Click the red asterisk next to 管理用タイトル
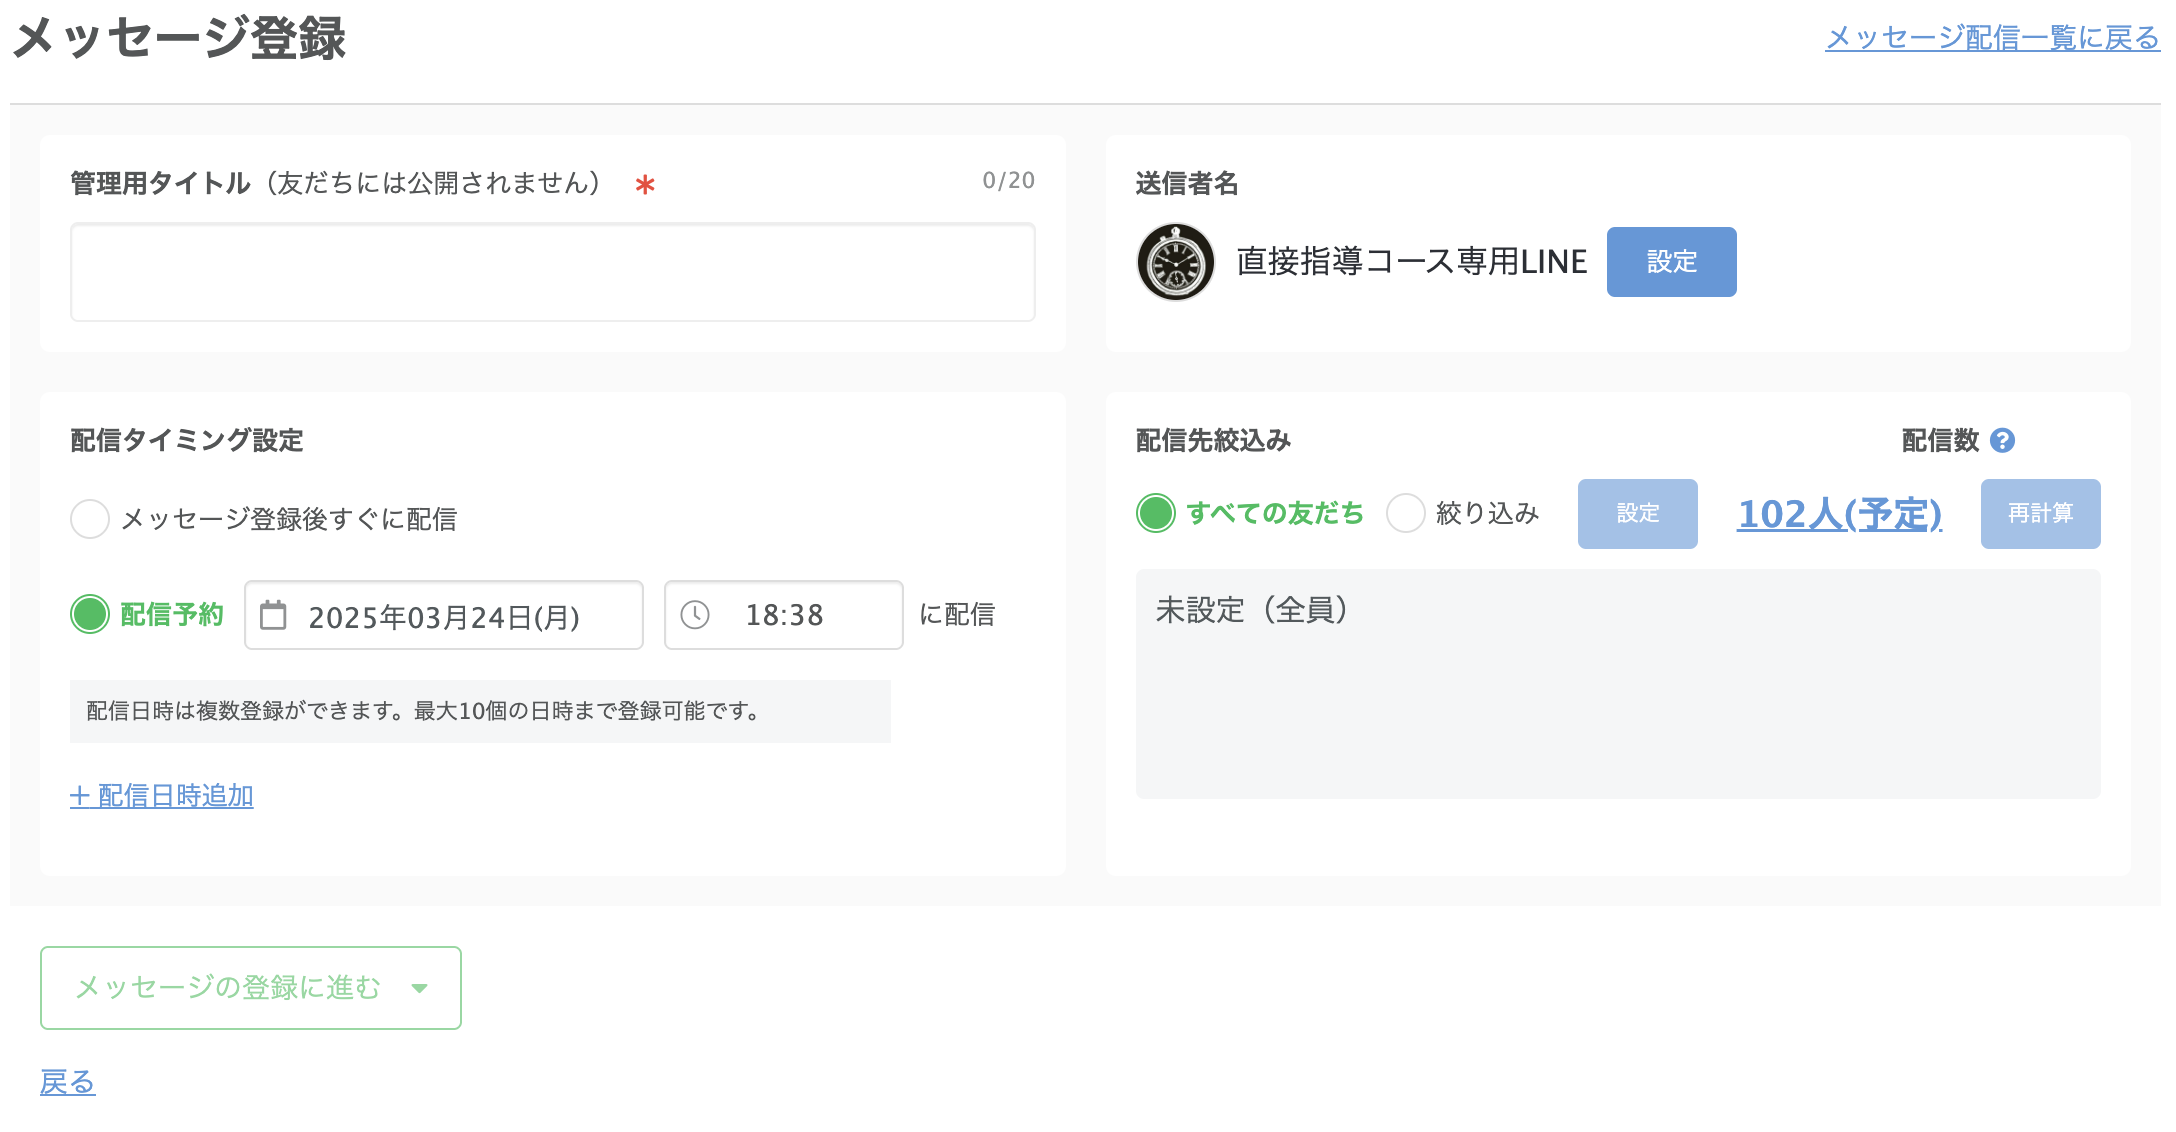The width and height of the screenshot is (2176, 1132). click(643, 185)
